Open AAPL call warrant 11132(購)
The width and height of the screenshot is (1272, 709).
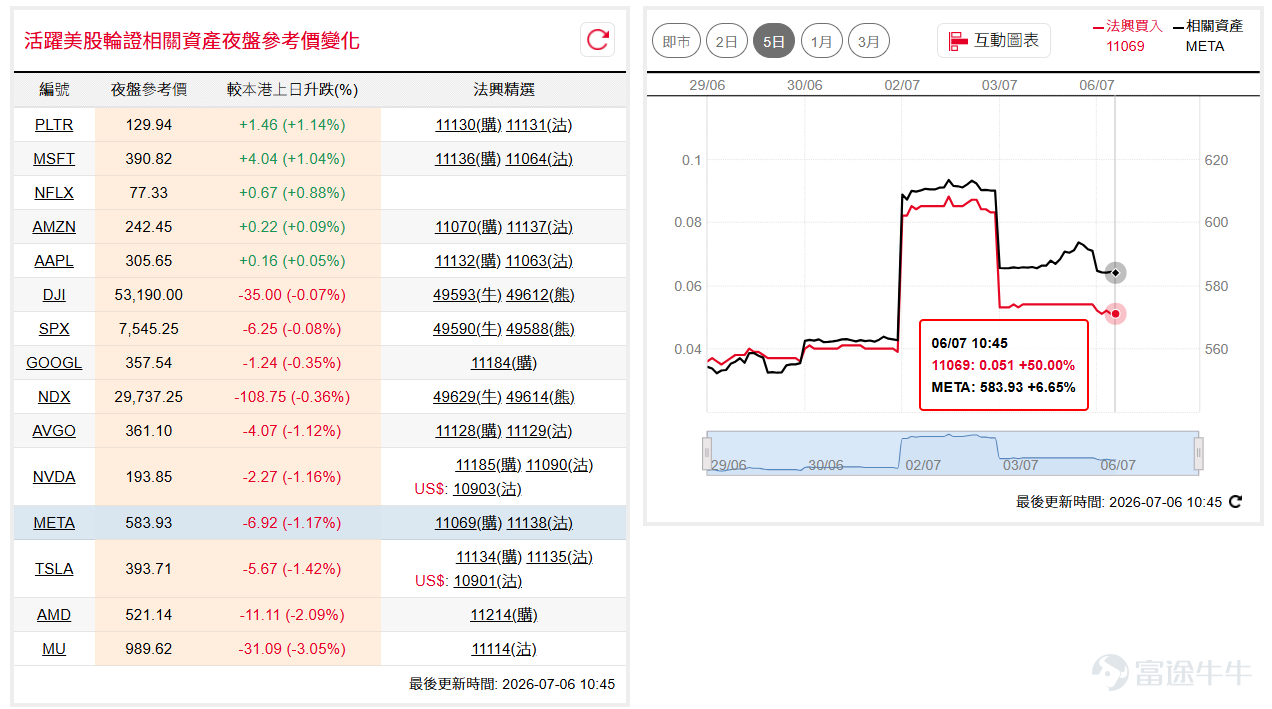pyautogui.click(x=468, y=261)
